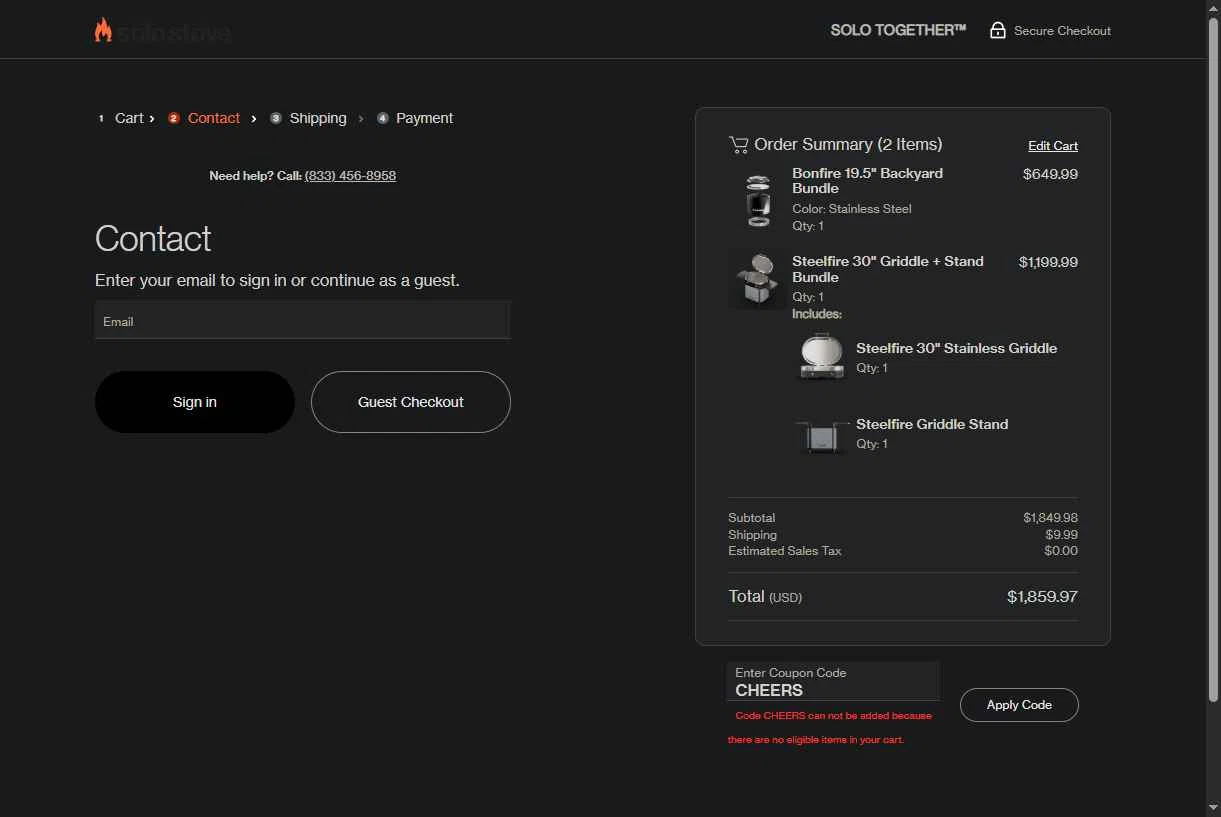Click the step 3 number badge
The image size is (1221, 817).
pos(276,118)
